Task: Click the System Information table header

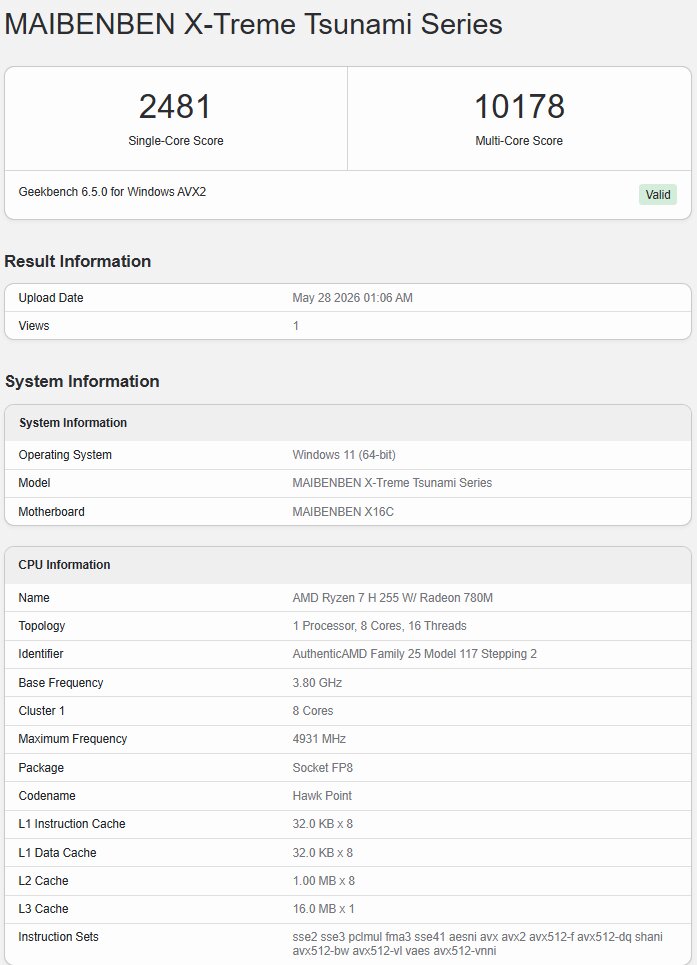Action: click(73, 423)
